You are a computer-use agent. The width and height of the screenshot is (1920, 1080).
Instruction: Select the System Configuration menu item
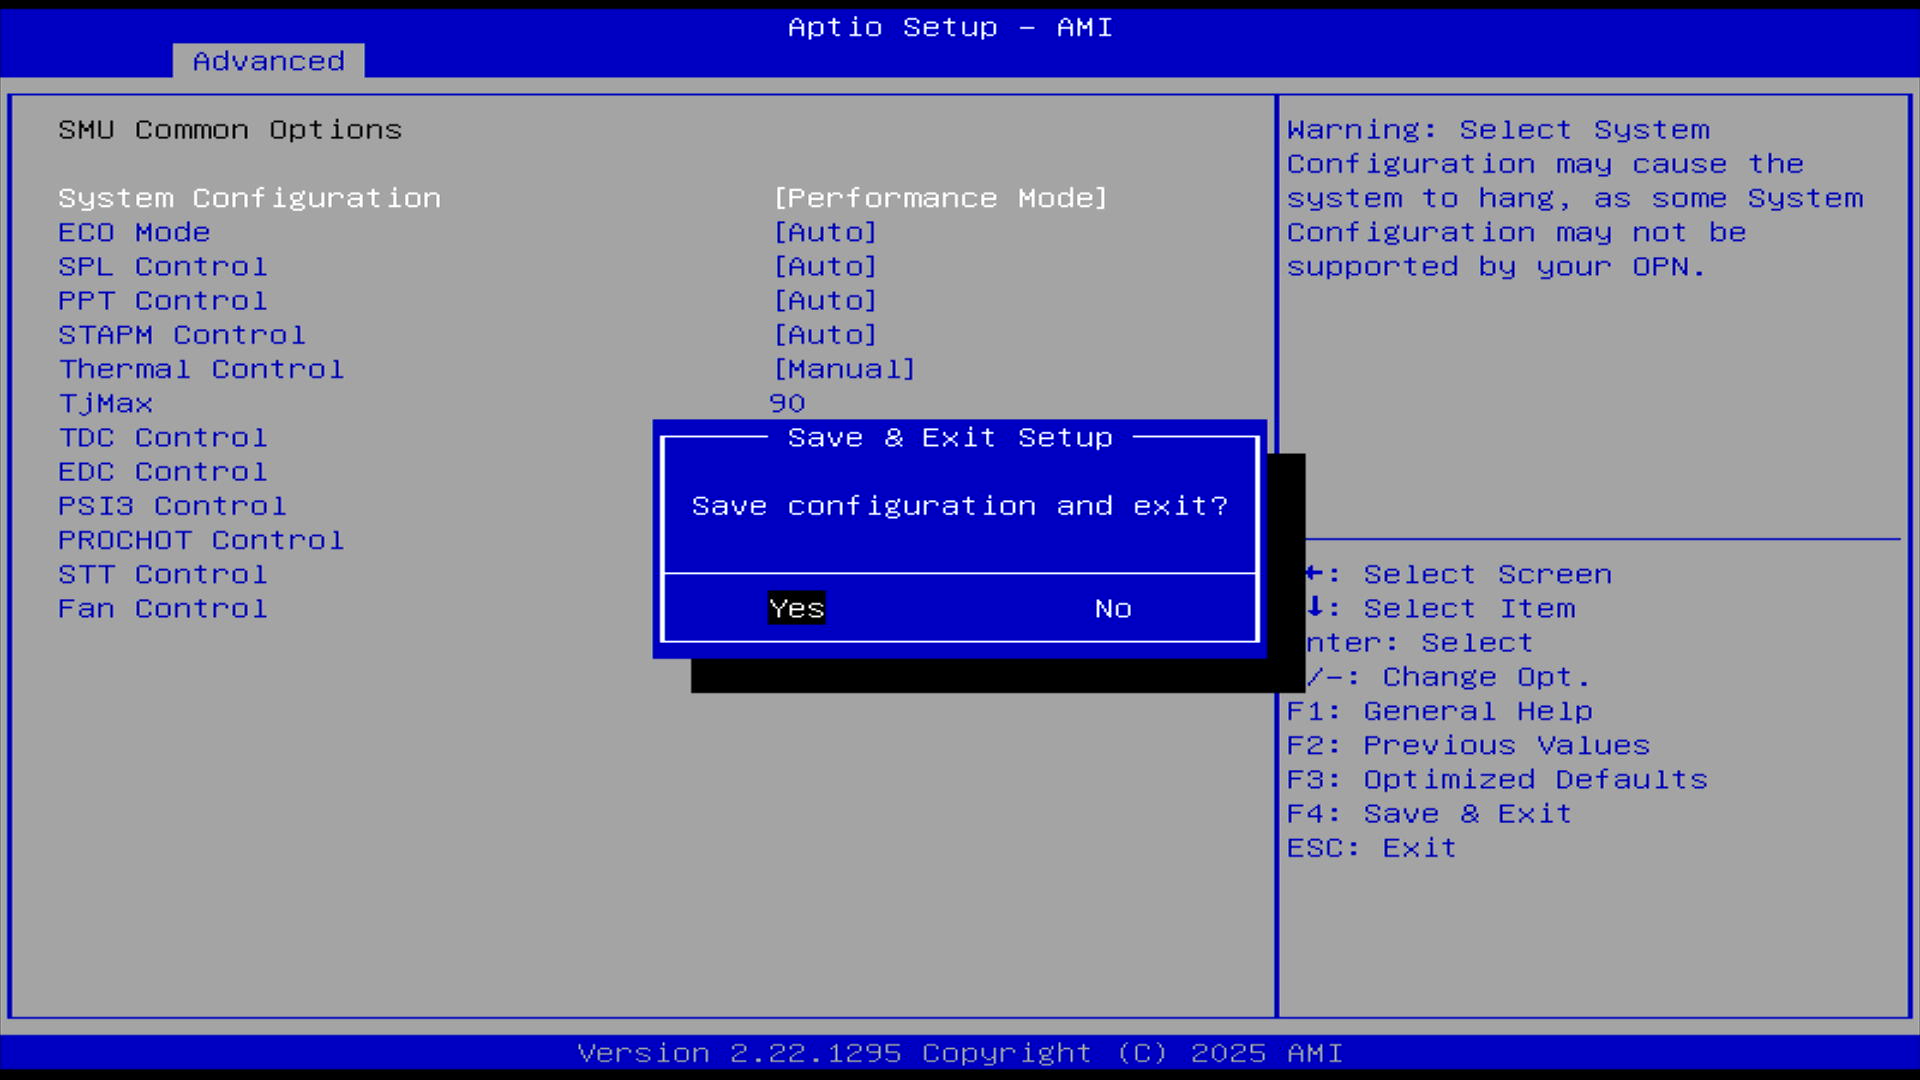pyautogui.click(x=249, y=198)
